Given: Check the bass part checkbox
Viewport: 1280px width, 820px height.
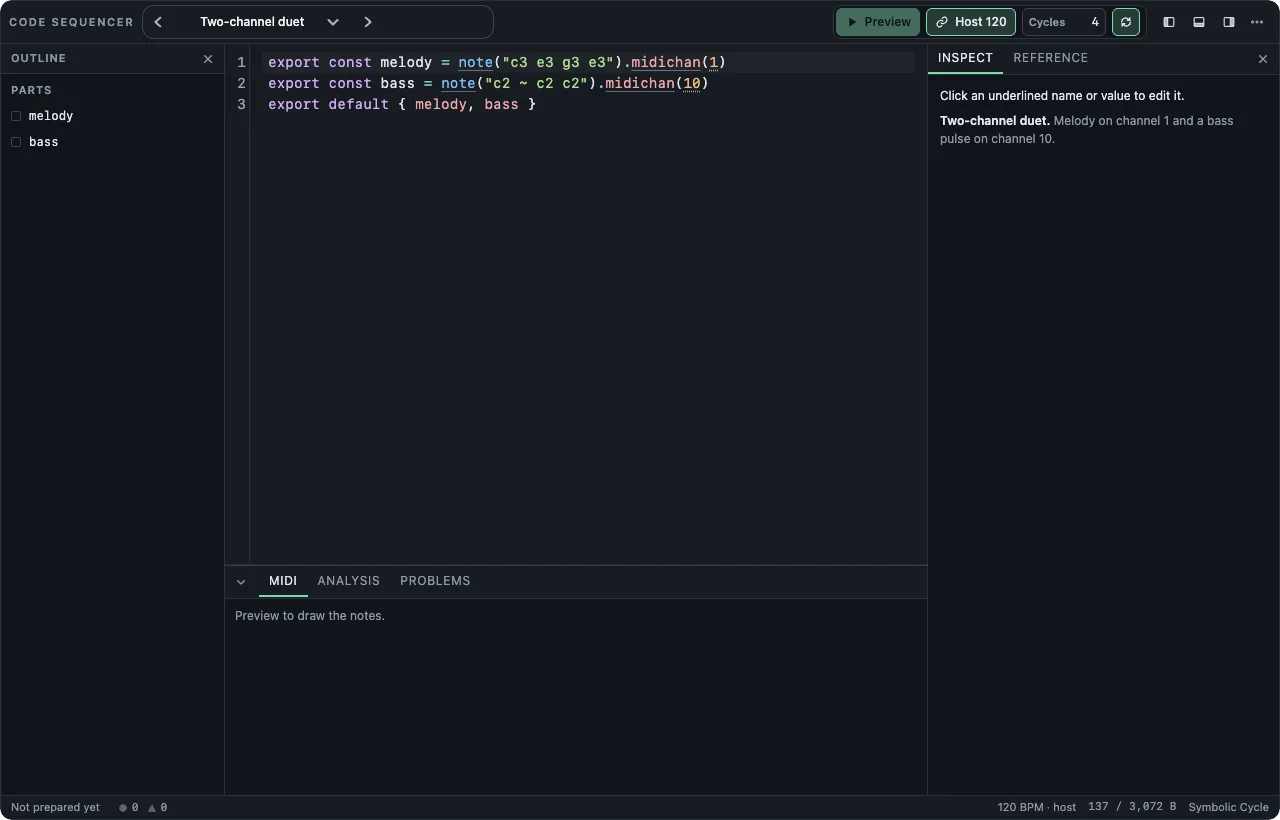Looking at the screenshot, I should point(16,142).
